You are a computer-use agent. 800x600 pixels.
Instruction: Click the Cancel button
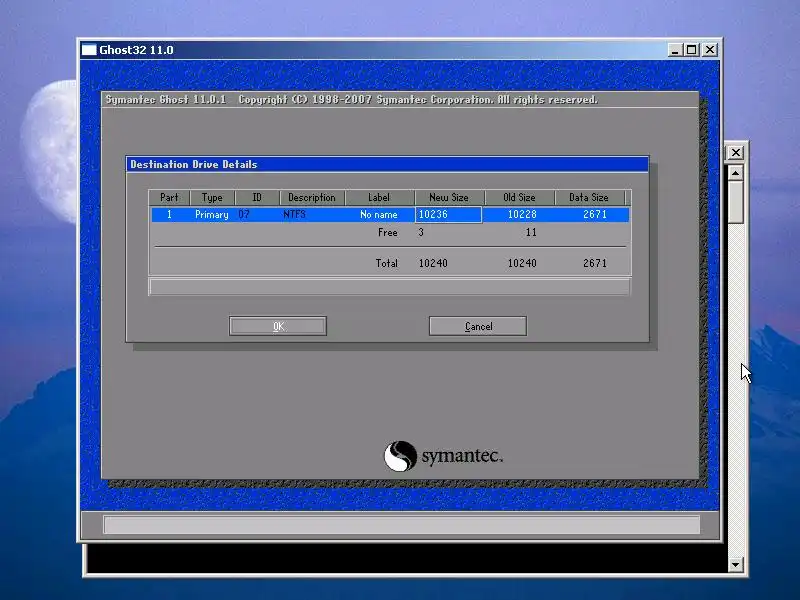(x=478, y=326)
